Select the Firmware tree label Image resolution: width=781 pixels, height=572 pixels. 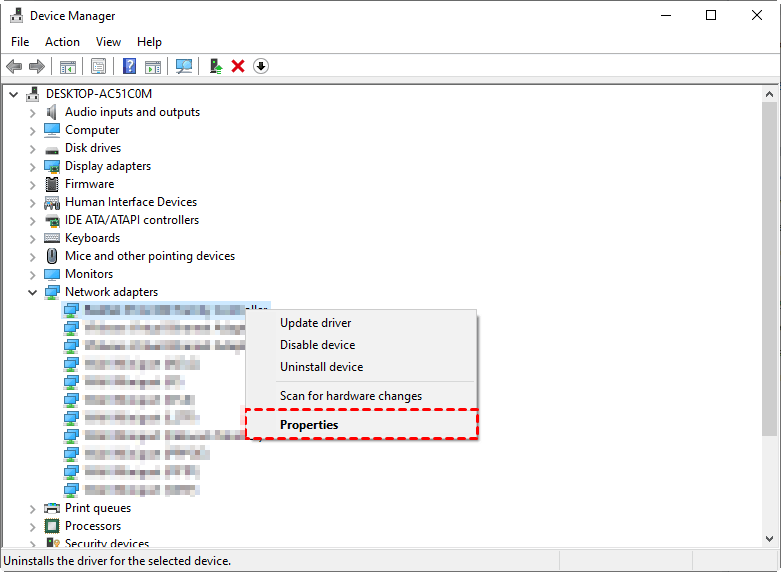(89, 184)
